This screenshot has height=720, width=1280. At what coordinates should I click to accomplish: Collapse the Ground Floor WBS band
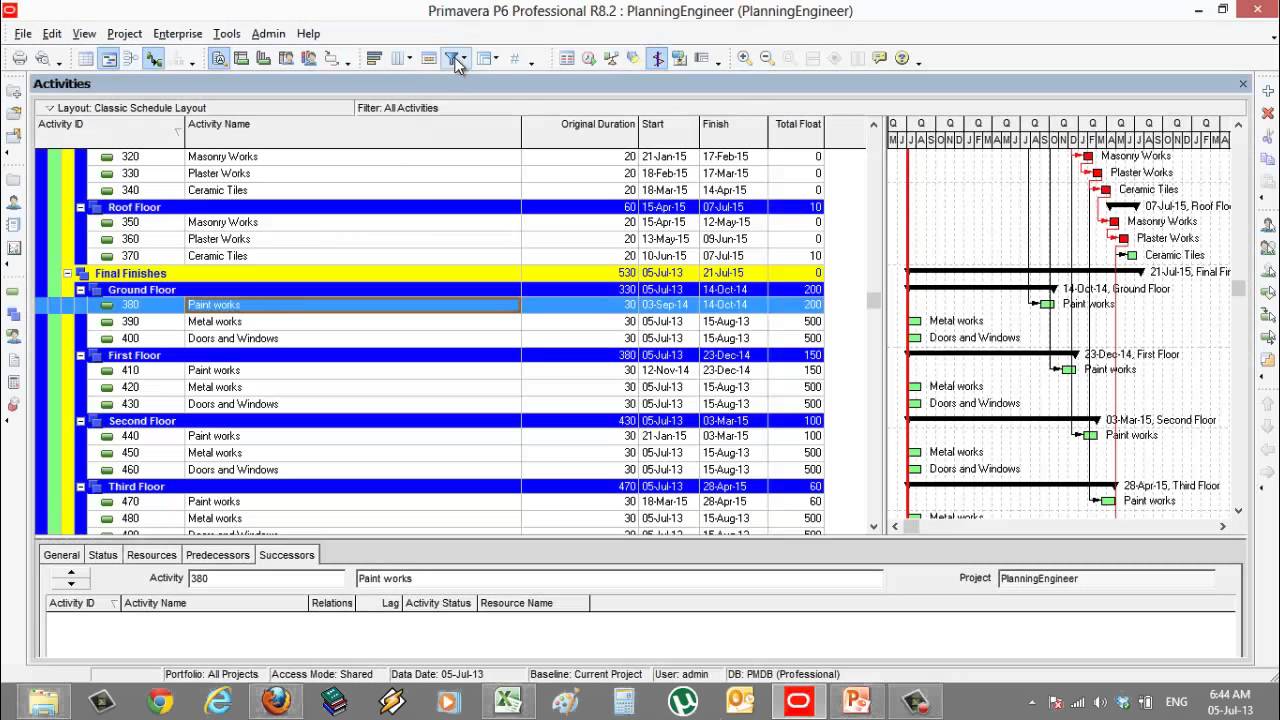82,290
